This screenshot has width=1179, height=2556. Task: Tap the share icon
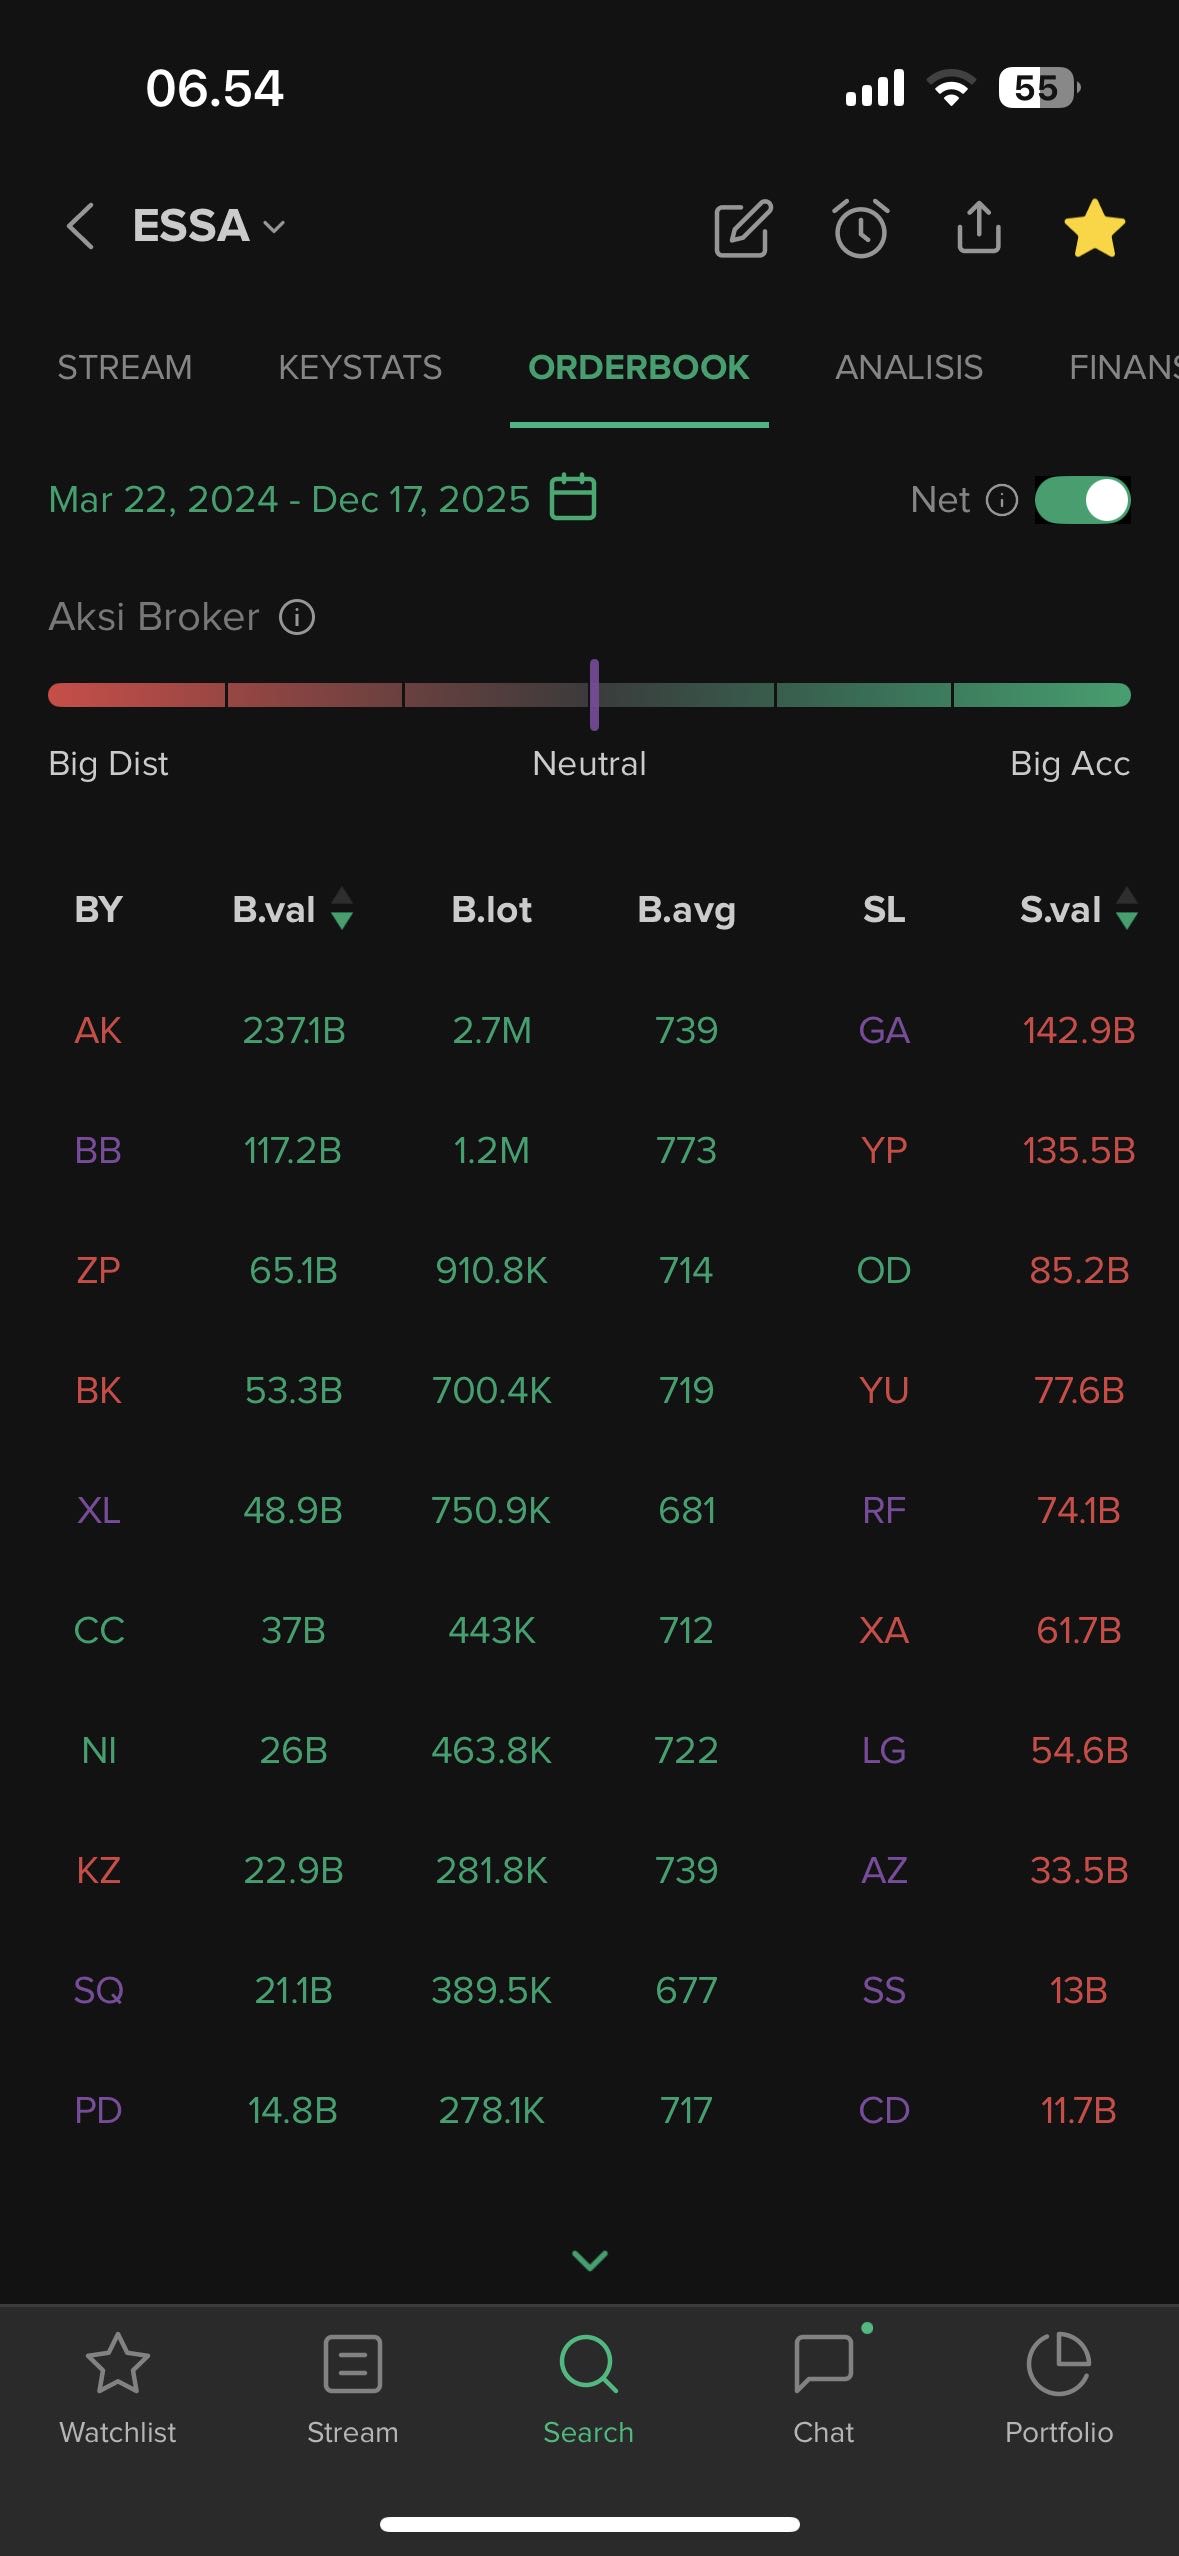coord(978,228)
